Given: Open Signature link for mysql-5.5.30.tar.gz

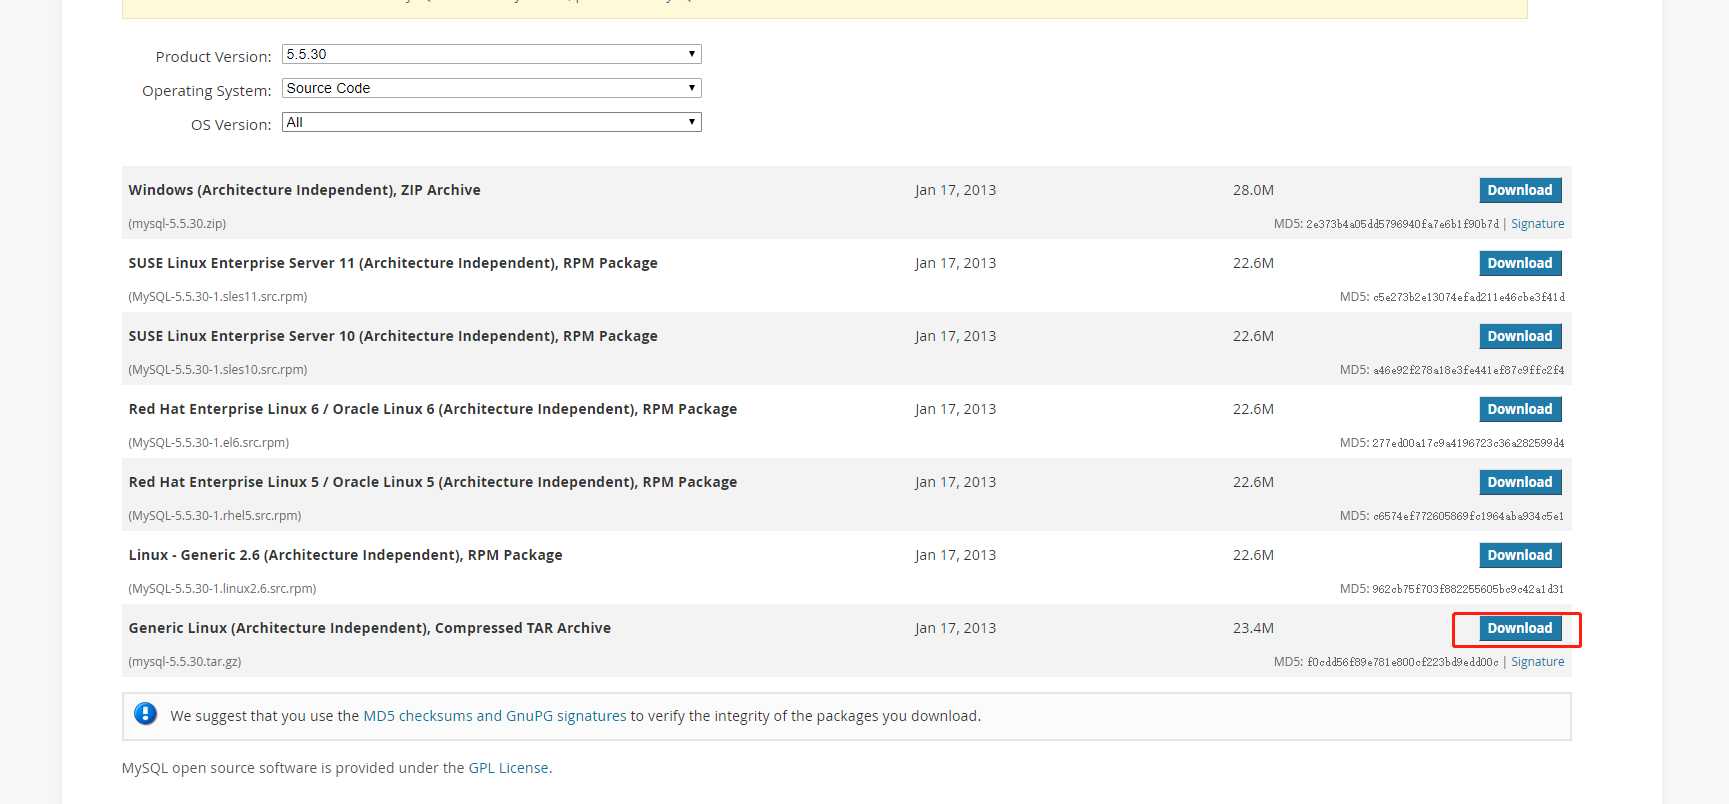Looking at the screenshot, I should coord(1537,662).
